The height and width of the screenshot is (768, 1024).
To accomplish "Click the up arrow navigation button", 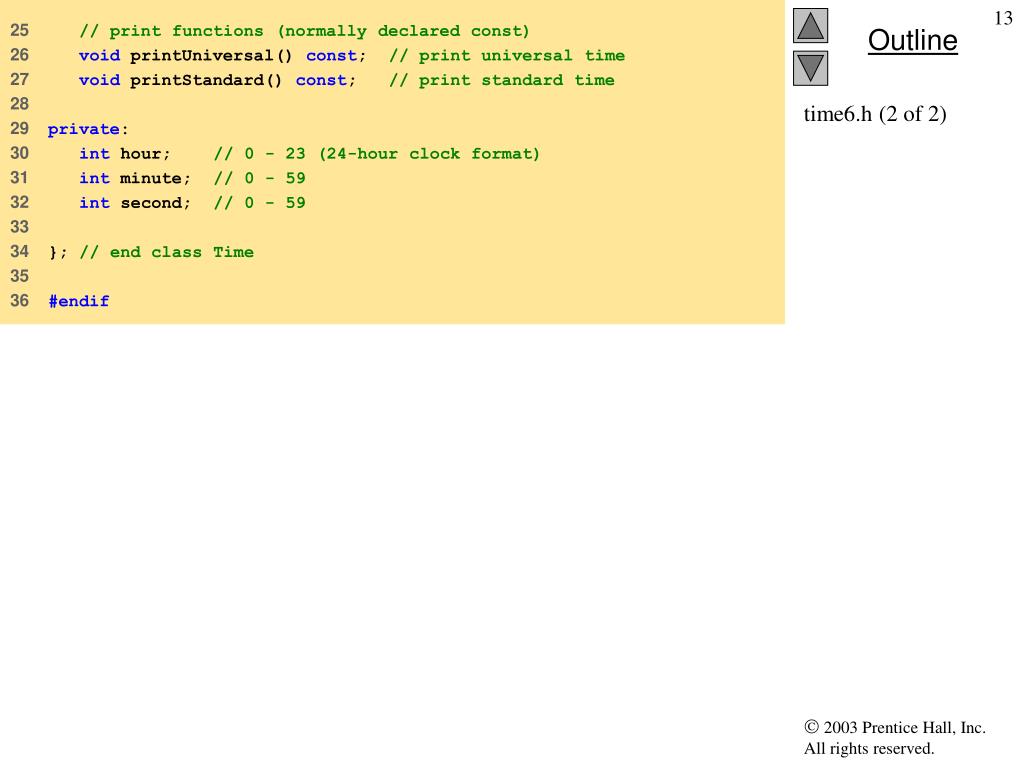I will 810,25.
